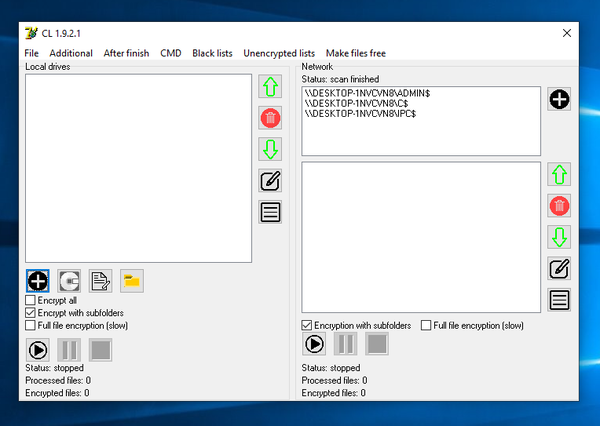The height and width of the screenshot is (426, 600).
Task: Click the edit pencil icon in the Network panel
Action: tap(559, 269)
